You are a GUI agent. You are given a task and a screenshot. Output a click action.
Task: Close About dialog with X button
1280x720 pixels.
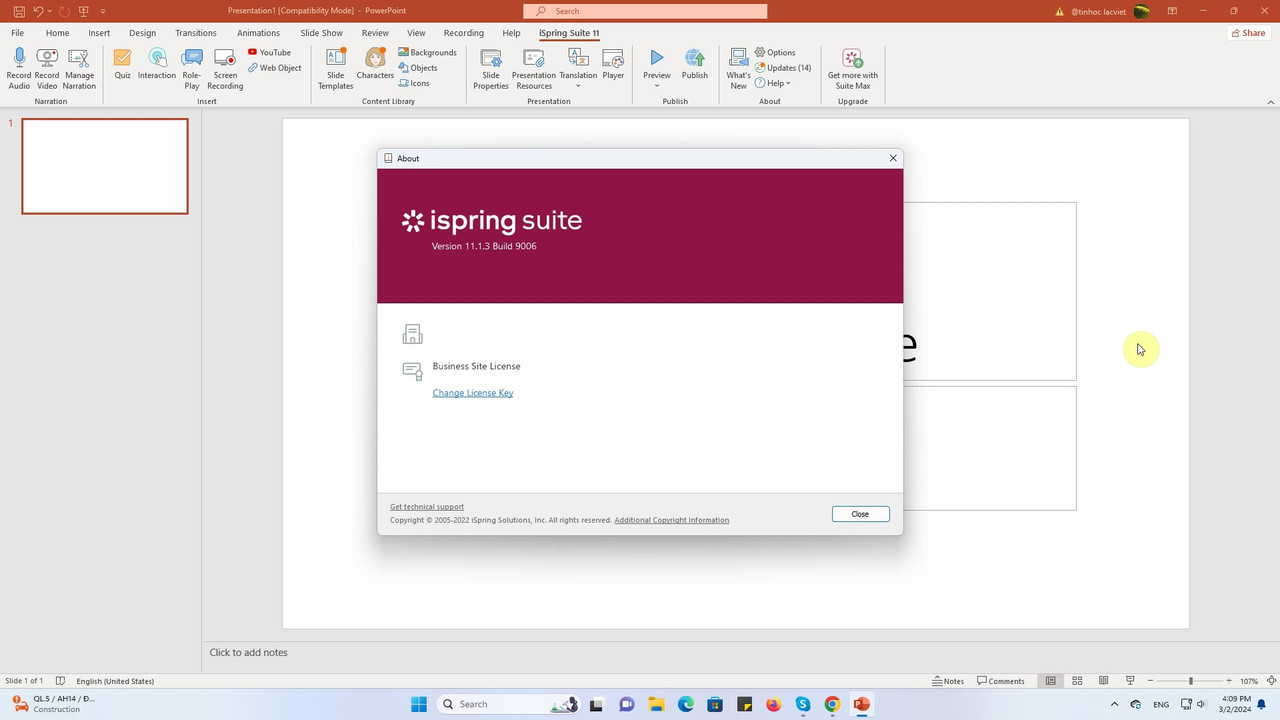[893, 158]
